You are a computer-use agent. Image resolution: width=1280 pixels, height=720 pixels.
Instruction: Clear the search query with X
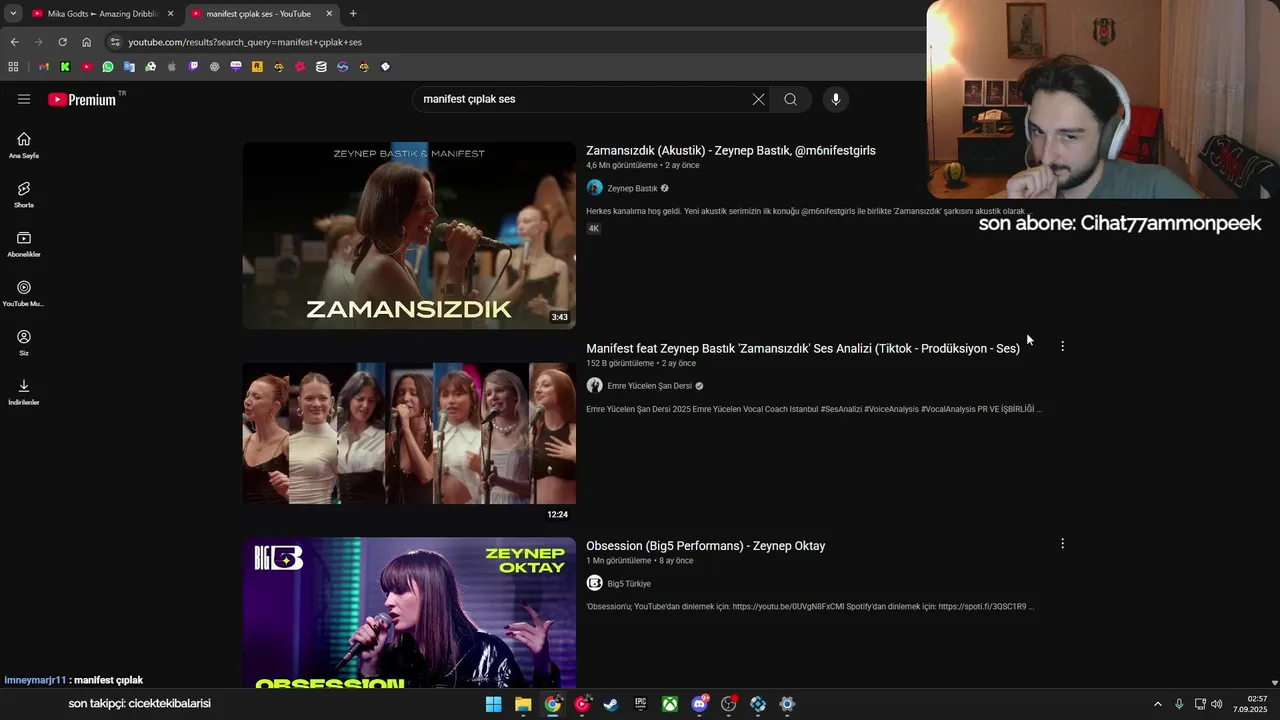click(758, 99)
